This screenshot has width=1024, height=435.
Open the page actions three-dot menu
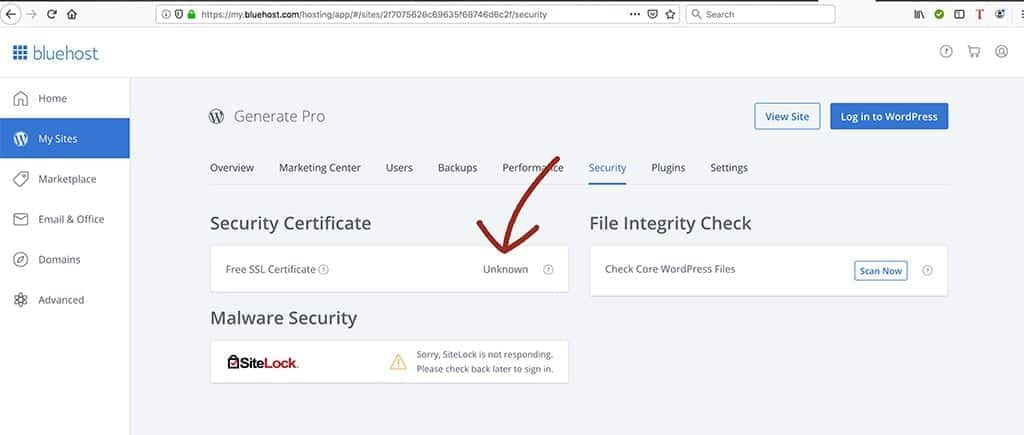(635, 15)
